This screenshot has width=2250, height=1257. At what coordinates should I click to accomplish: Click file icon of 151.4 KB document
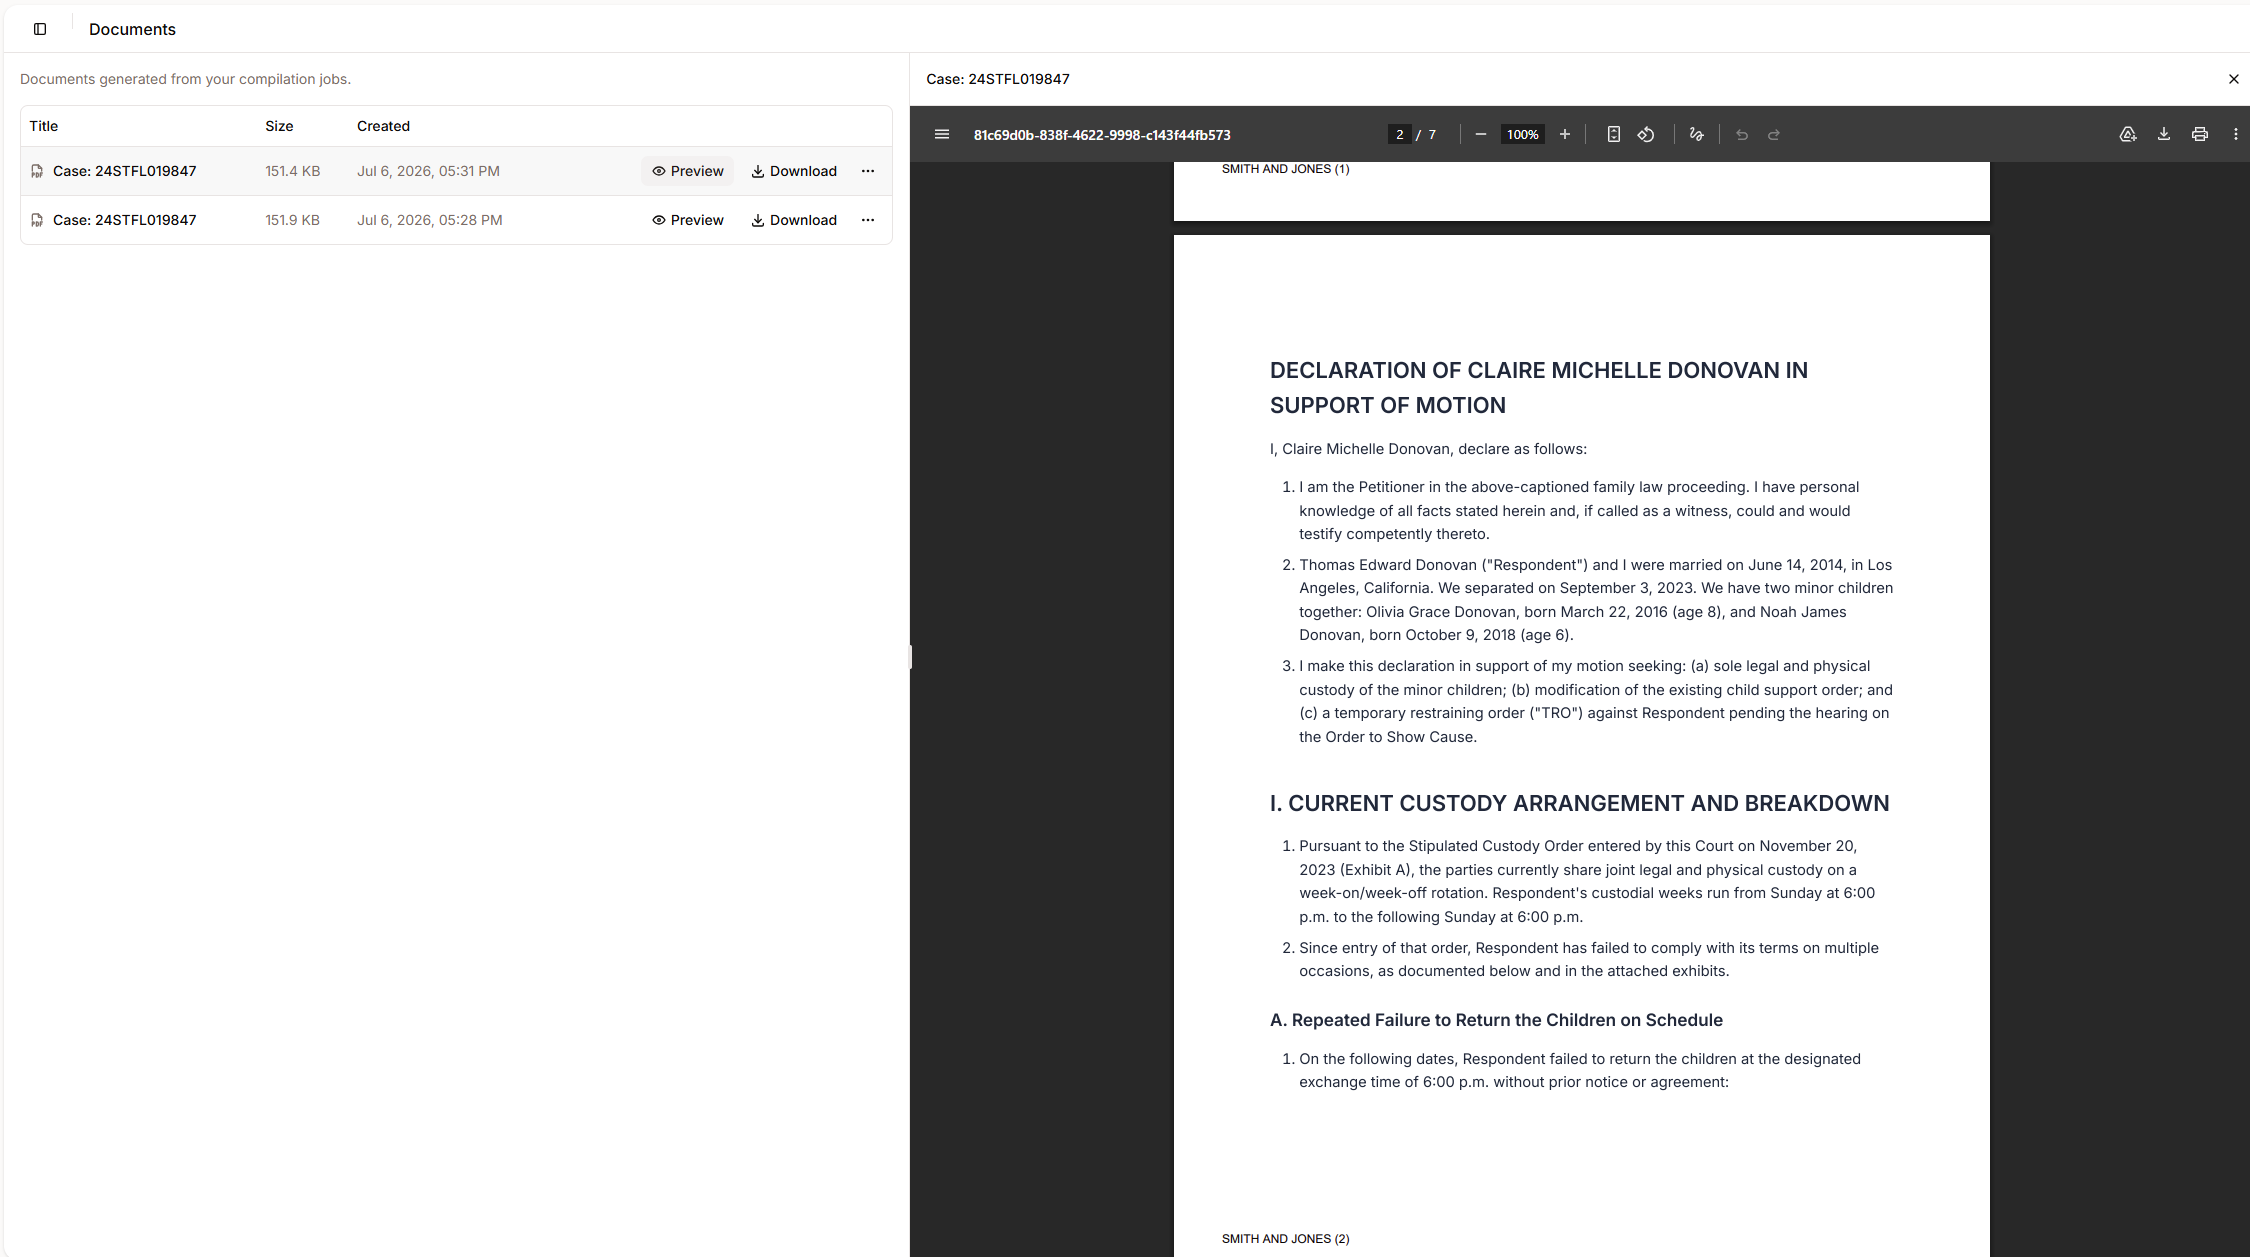click(x=37, y=171)
